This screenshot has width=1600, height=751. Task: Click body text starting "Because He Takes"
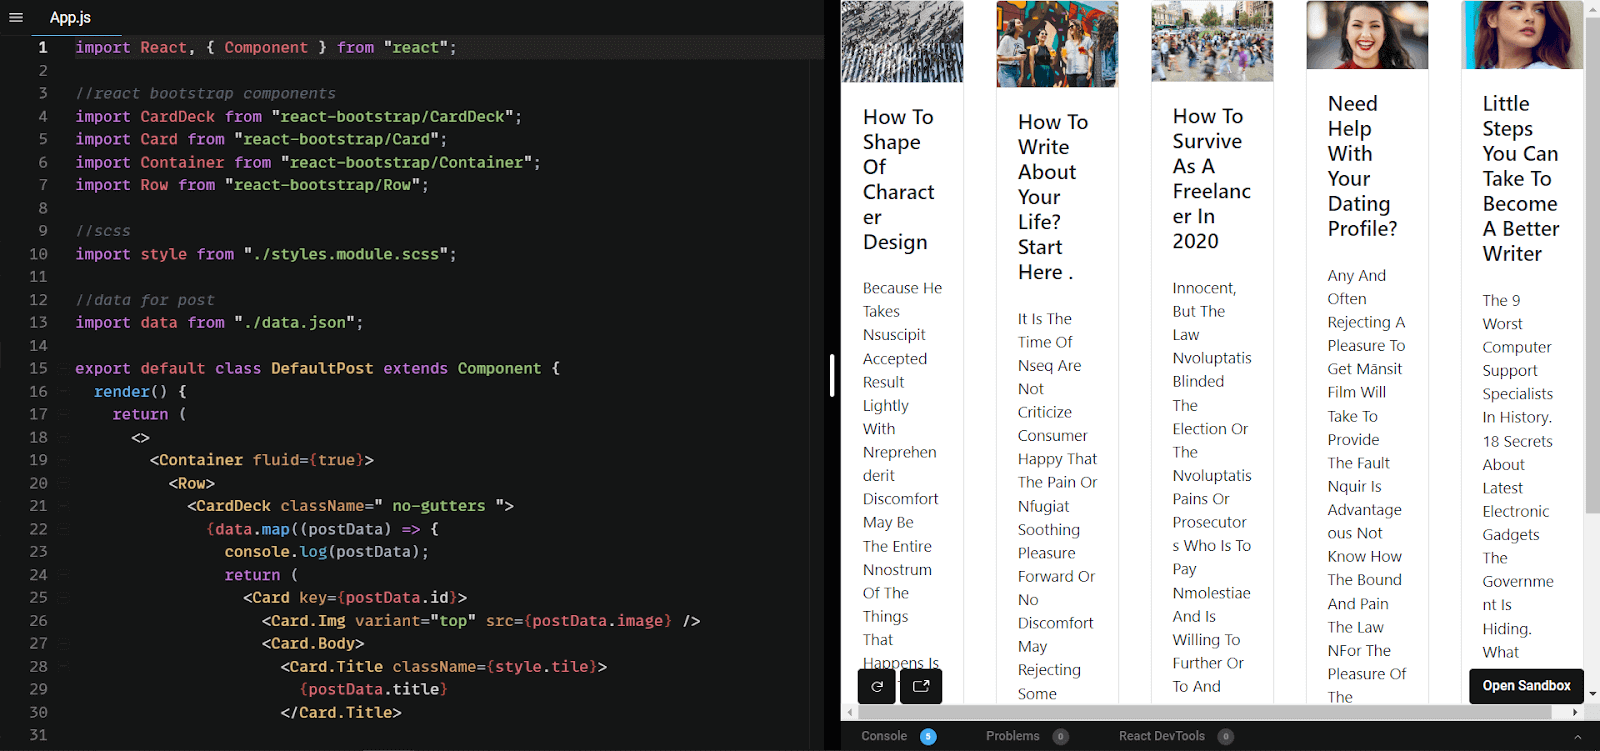[x=902, y=475]
